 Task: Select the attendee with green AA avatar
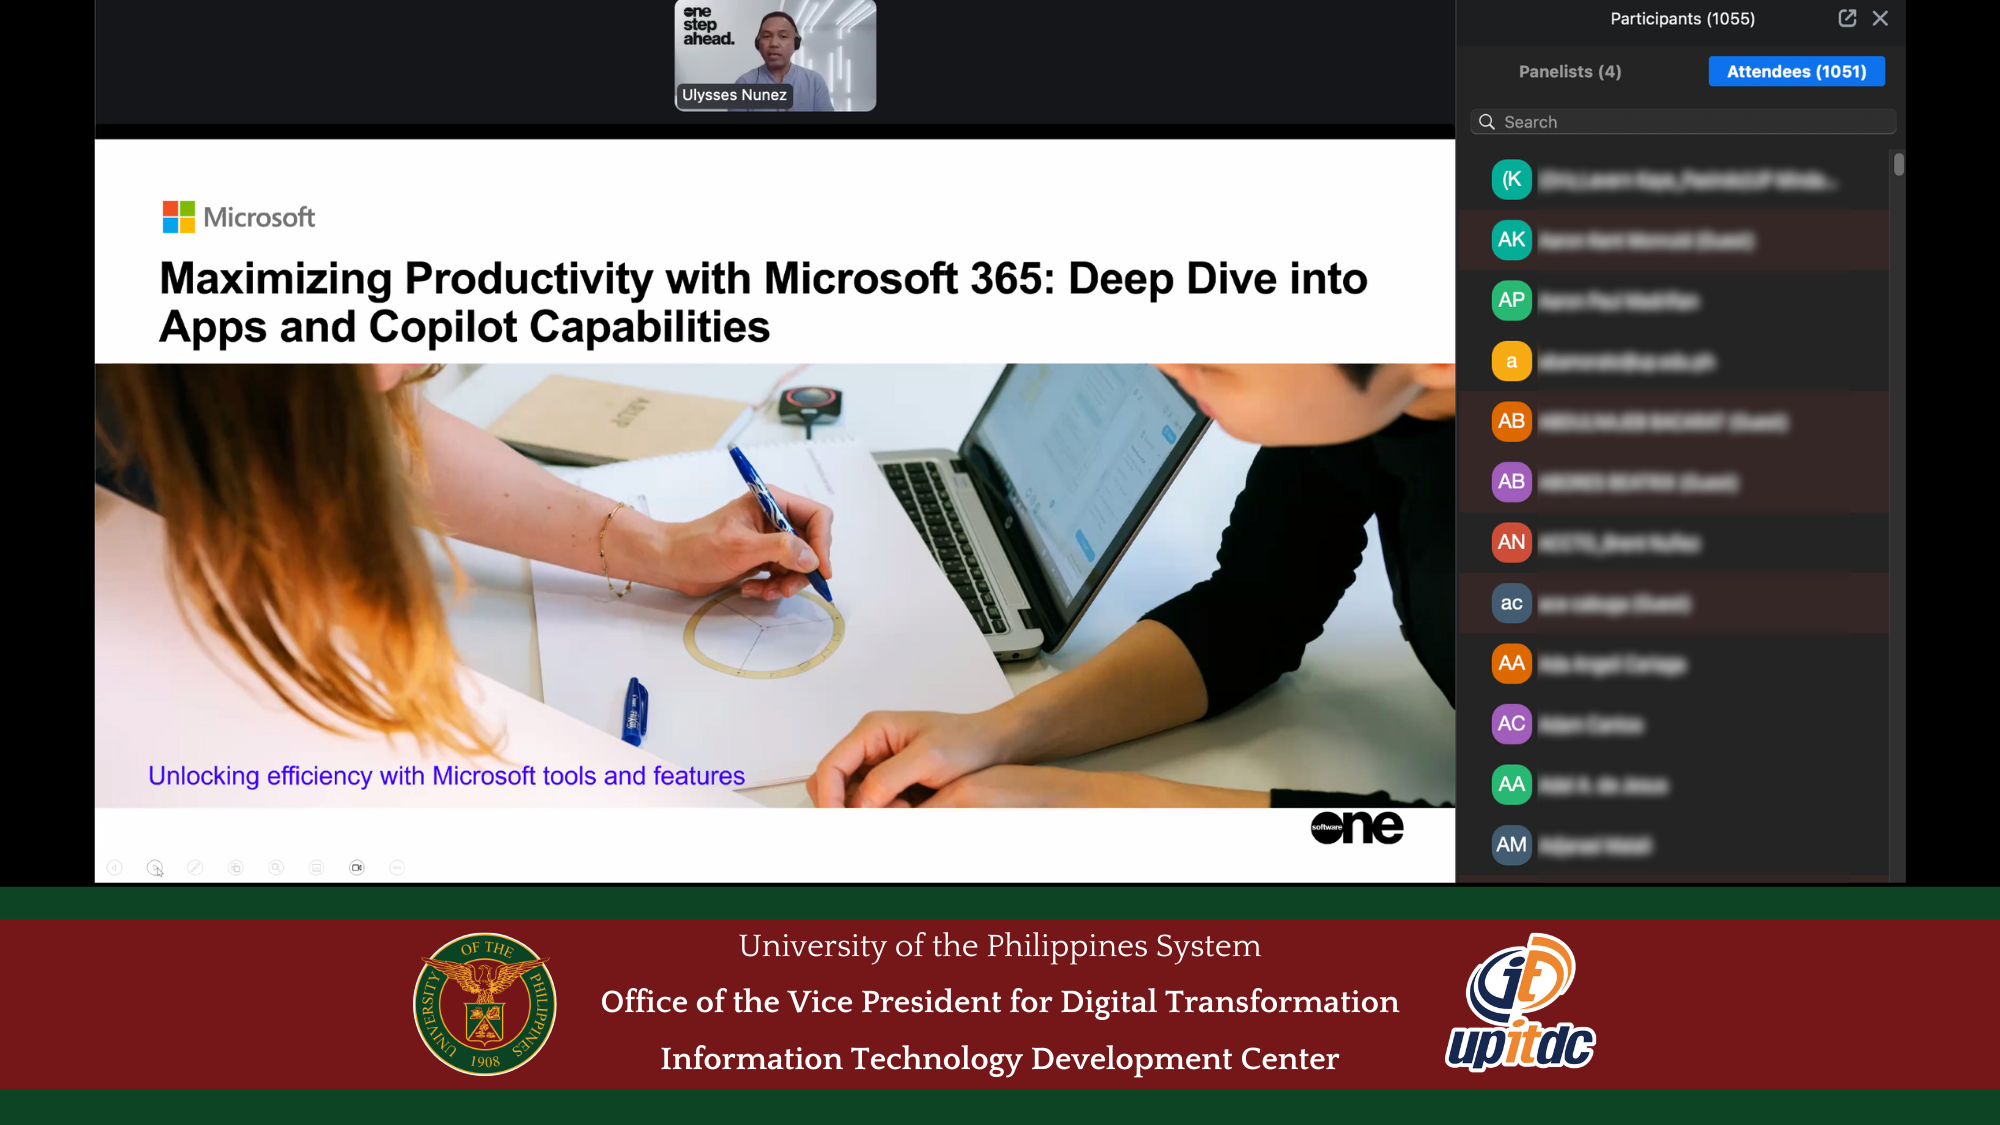click(1674, 785)
